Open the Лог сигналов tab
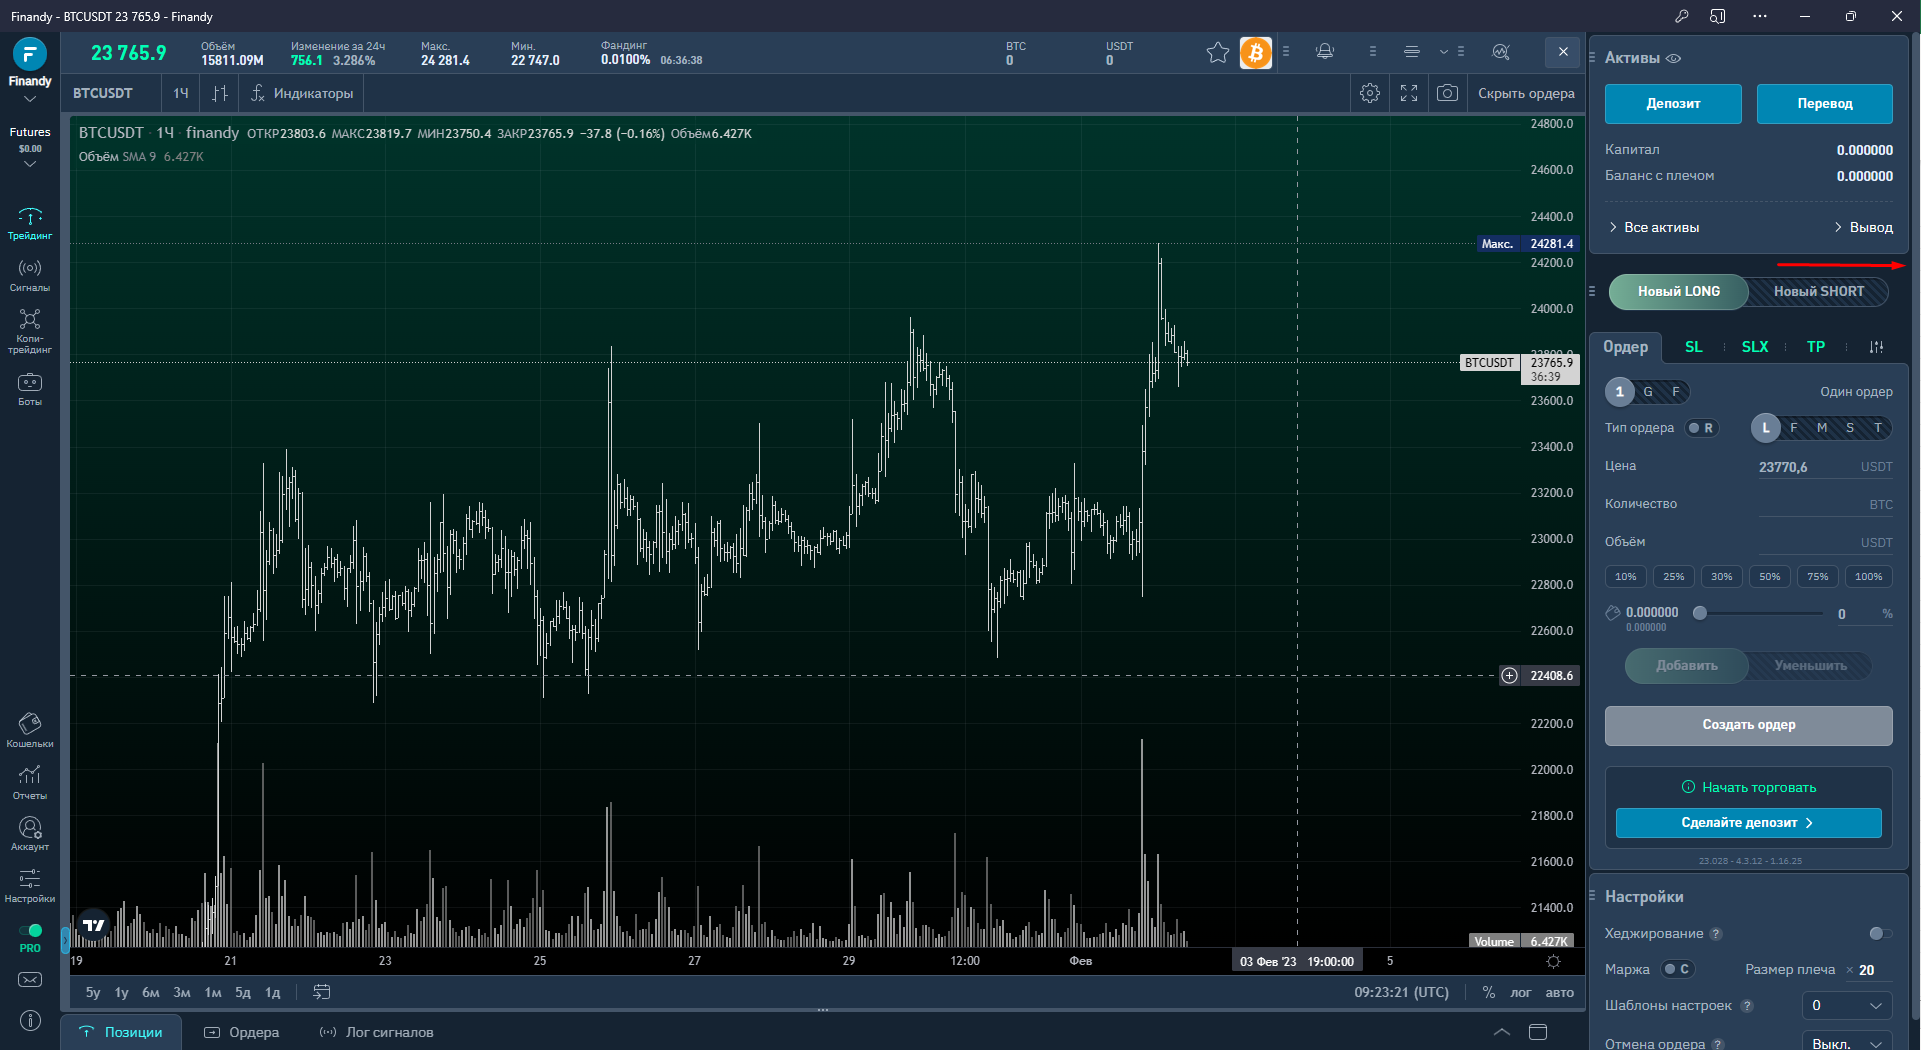The image size is (1921, 1050). pyautogui.click(x=376, y=1032)
